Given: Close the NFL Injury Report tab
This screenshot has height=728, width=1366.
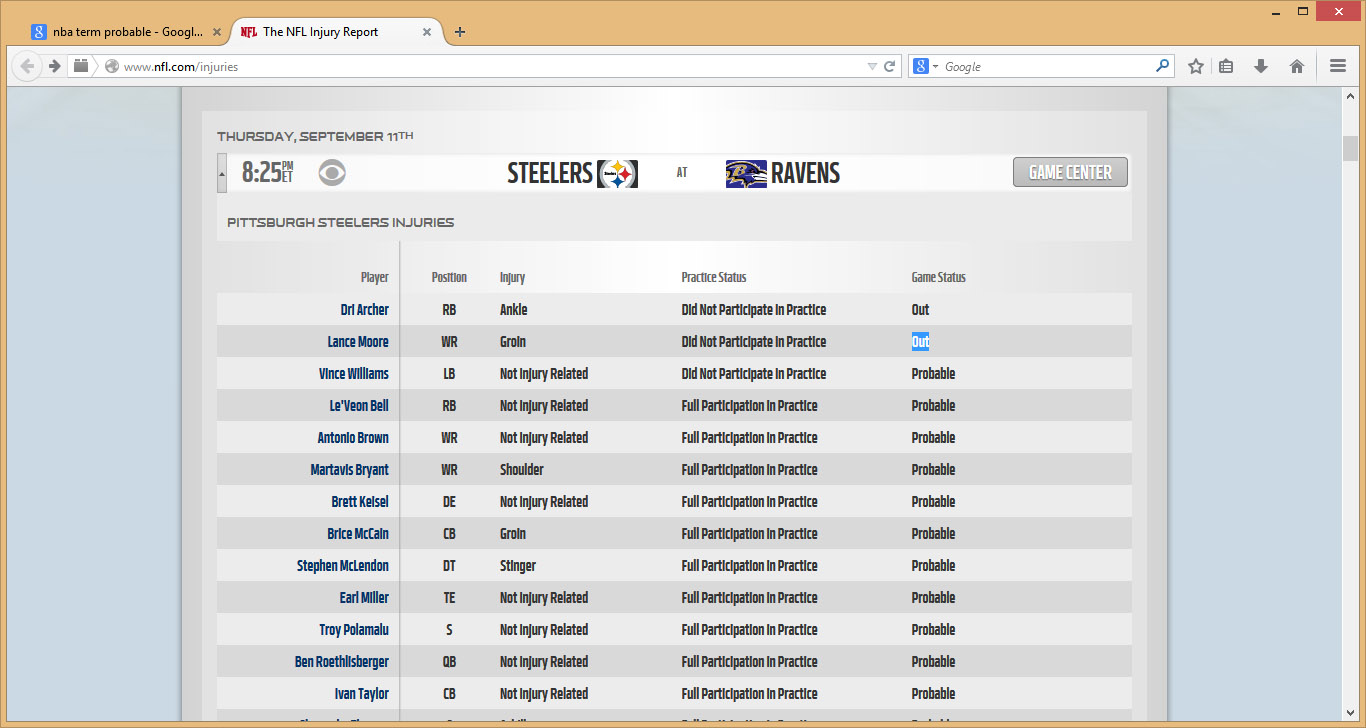Looking at the screenshot, I should tap(427, 32).
